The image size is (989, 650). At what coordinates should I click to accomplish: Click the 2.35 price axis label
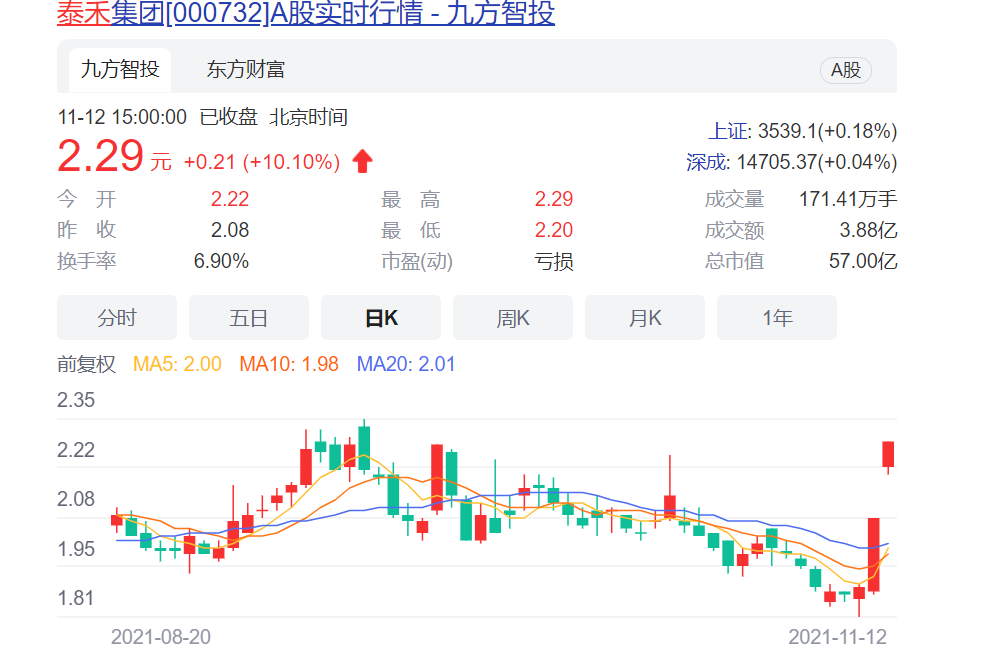tap(76, 400)
